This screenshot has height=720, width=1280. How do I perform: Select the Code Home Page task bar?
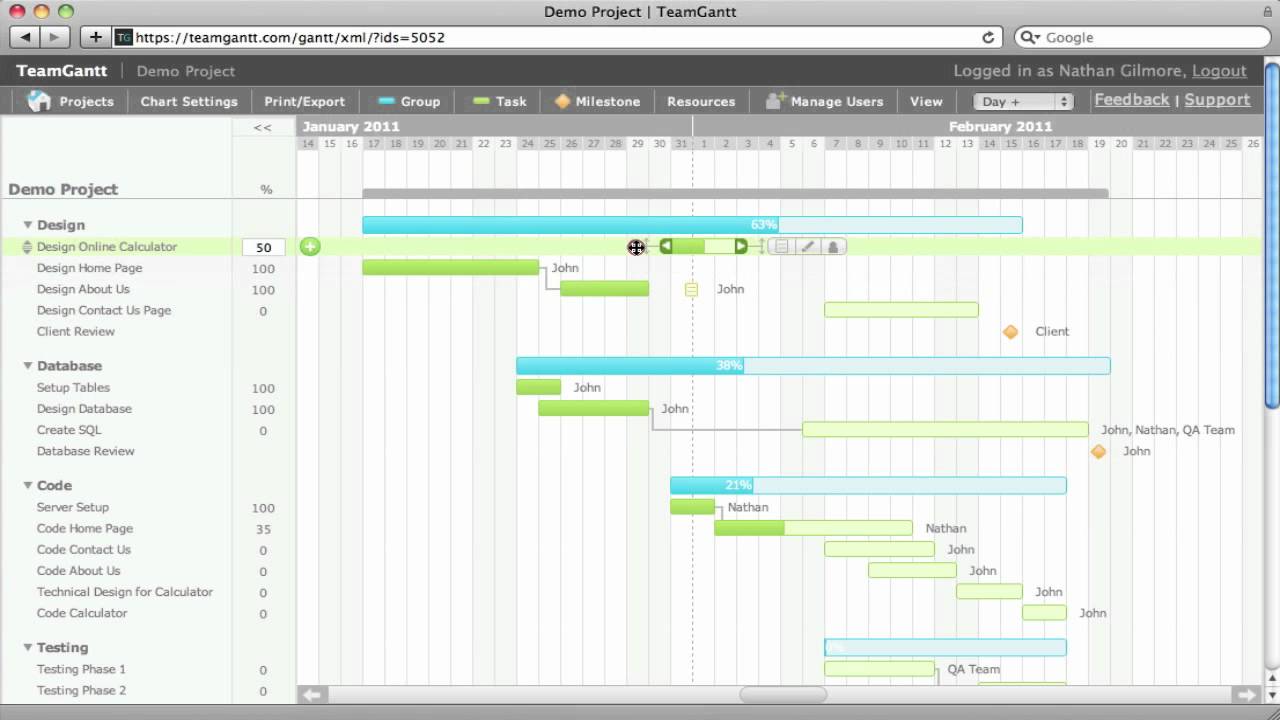pos(813,528)
